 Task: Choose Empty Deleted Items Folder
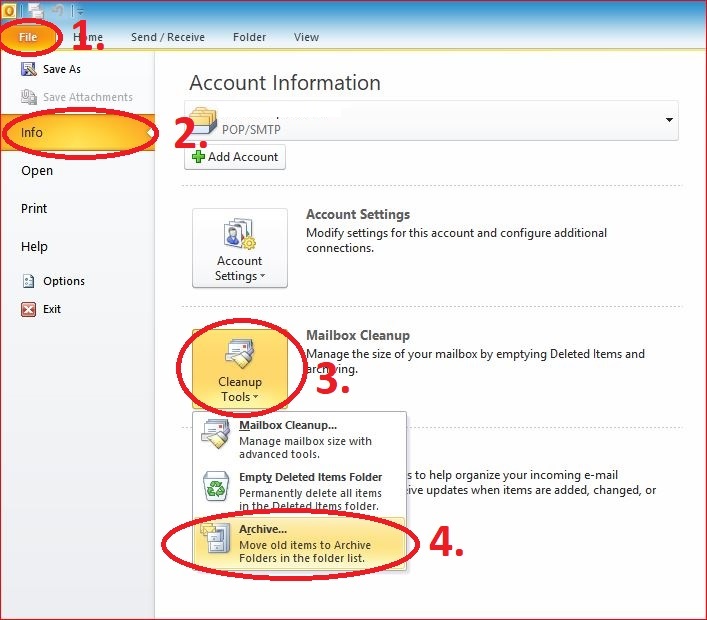pos(299,491)
